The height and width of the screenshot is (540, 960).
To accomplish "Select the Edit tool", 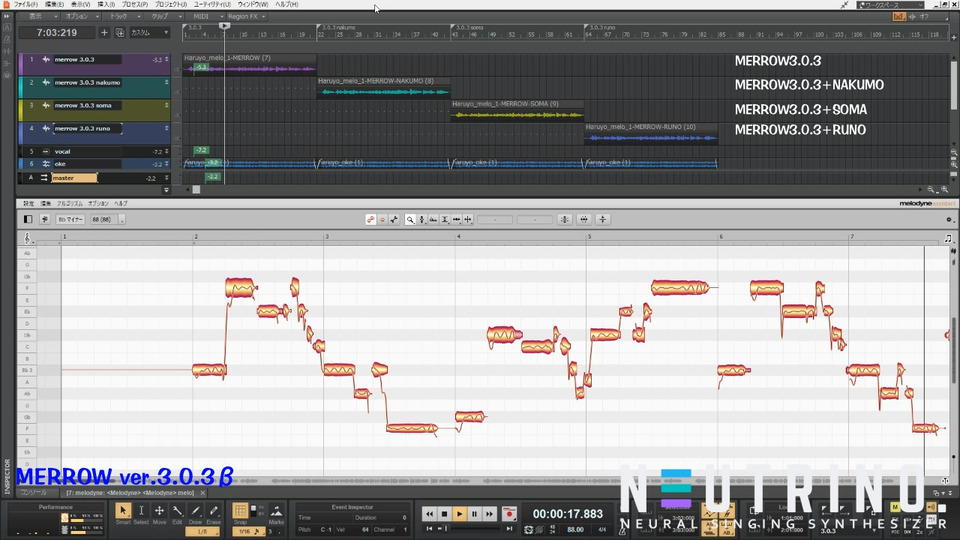I will point(177,512).
